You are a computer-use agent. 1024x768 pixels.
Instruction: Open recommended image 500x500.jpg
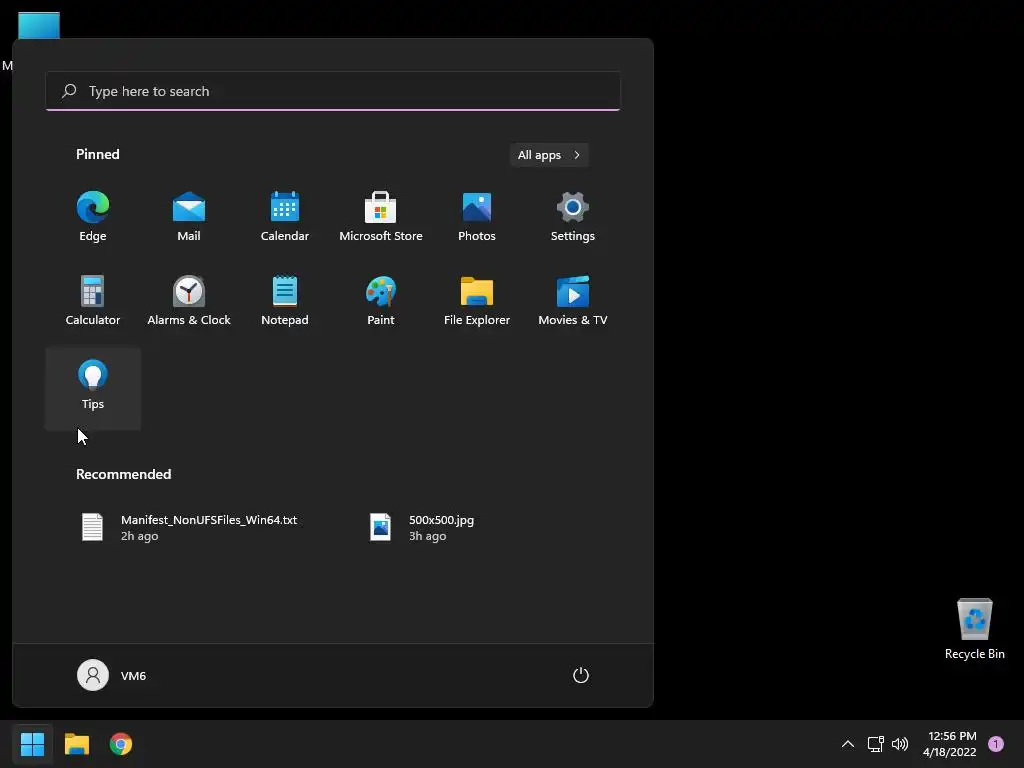point(424,527)
